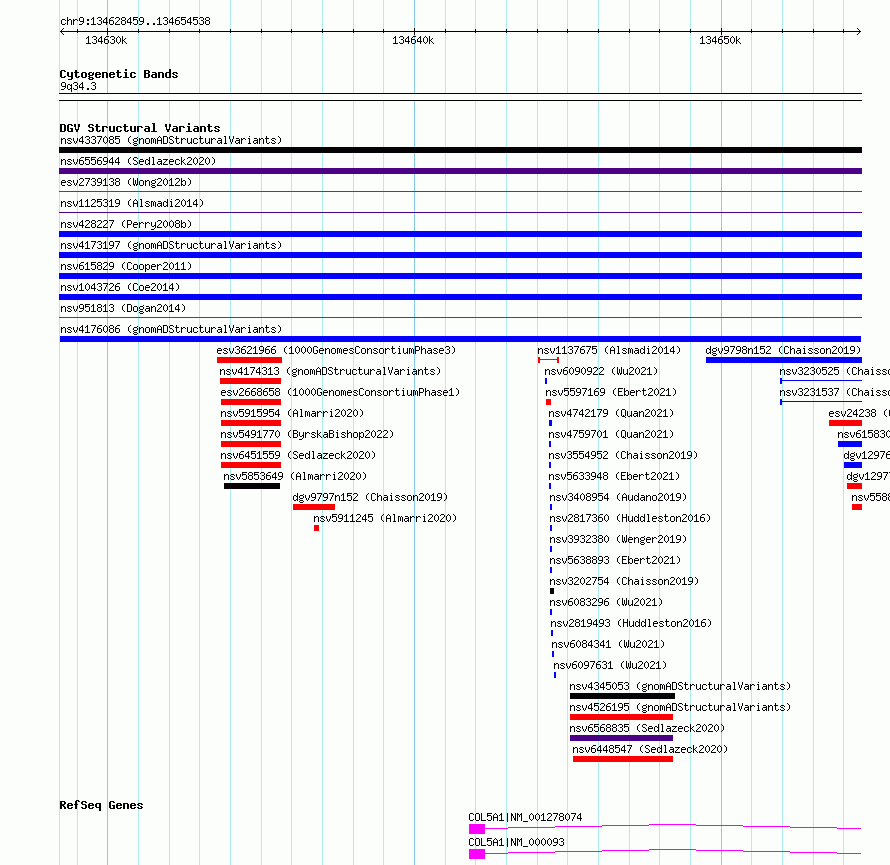
Task: Click the red bracket glyph under nsv1137675
Action: point(548,360)
